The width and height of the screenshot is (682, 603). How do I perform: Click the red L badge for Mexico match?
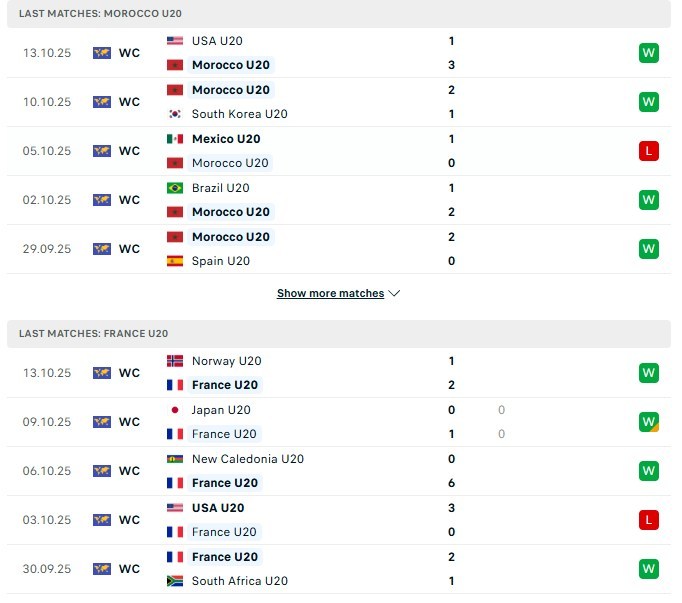point(649,151)
